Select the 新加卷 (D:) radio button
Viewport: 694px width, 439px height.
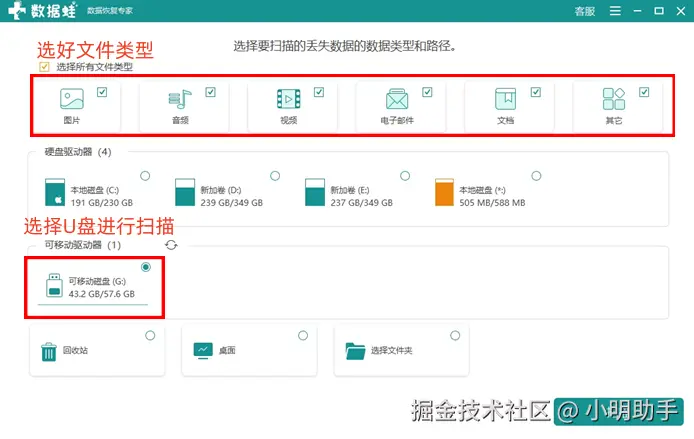(x=275, y=176)
